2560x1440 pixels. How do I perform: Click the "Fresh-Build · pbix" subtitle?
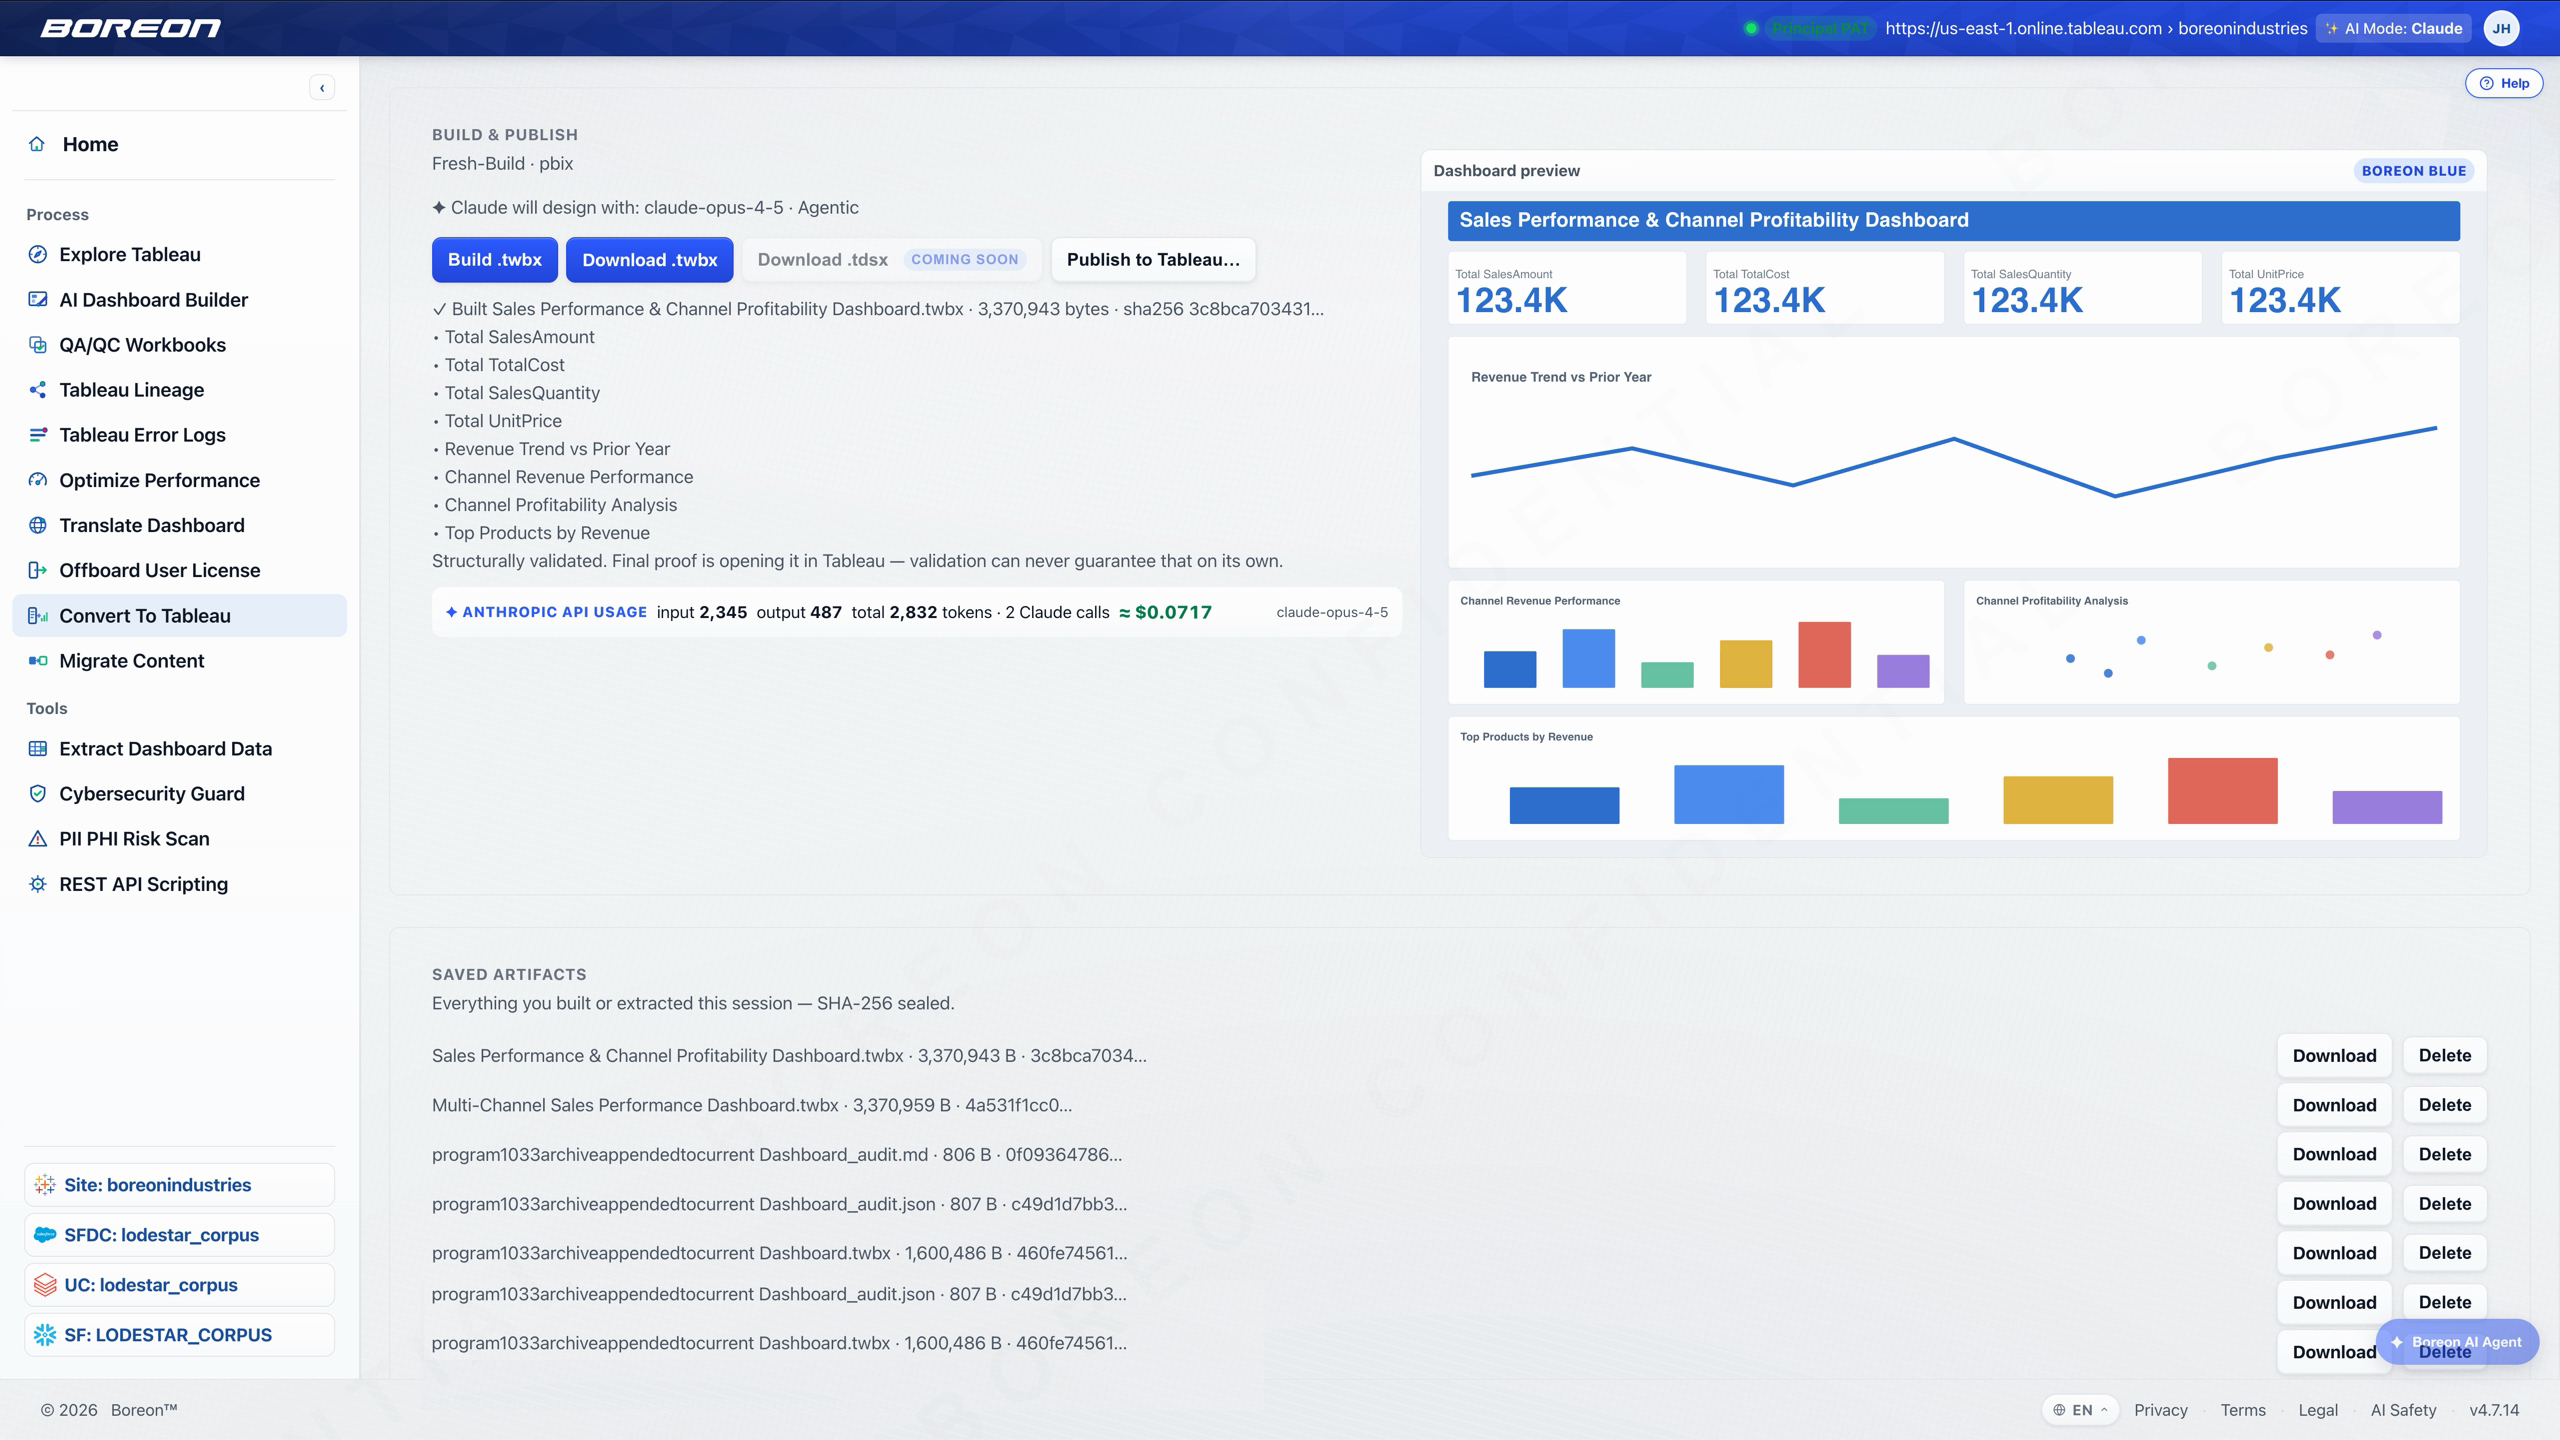point(502,163)
